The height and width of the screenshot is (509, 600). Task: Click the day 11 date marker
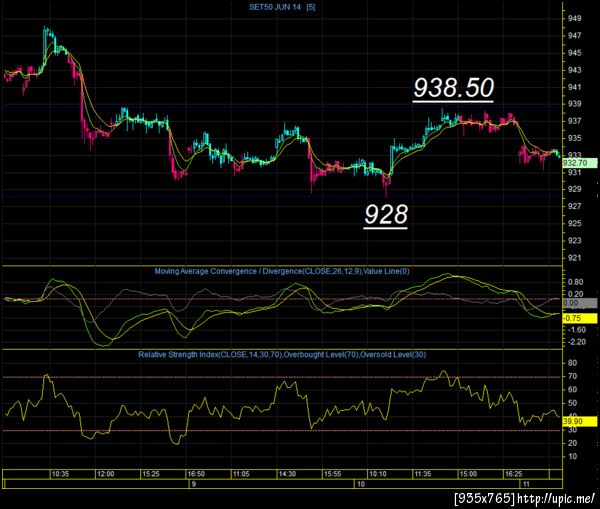click(526, 484)
